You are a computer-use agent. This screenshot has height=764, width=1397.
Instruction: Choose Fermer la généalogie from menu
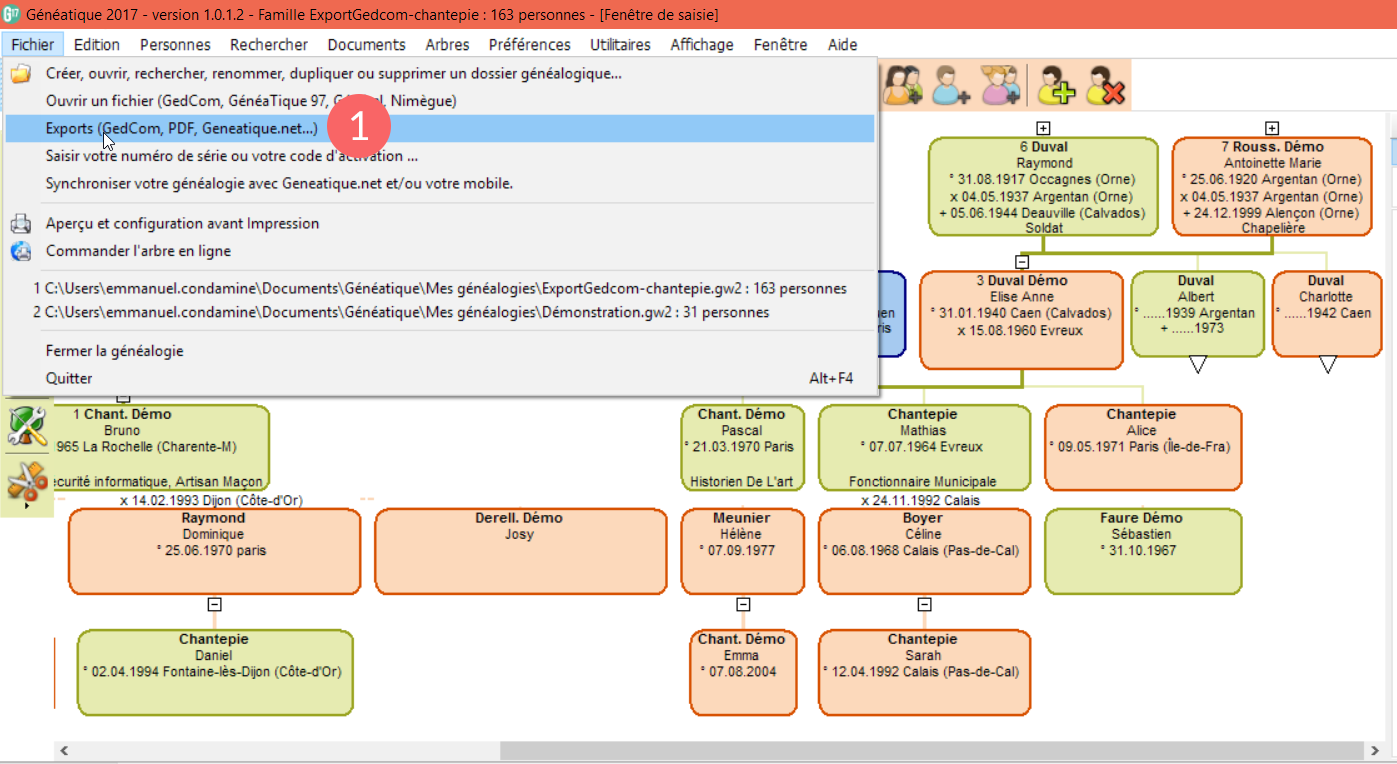[x=115, y=351]
